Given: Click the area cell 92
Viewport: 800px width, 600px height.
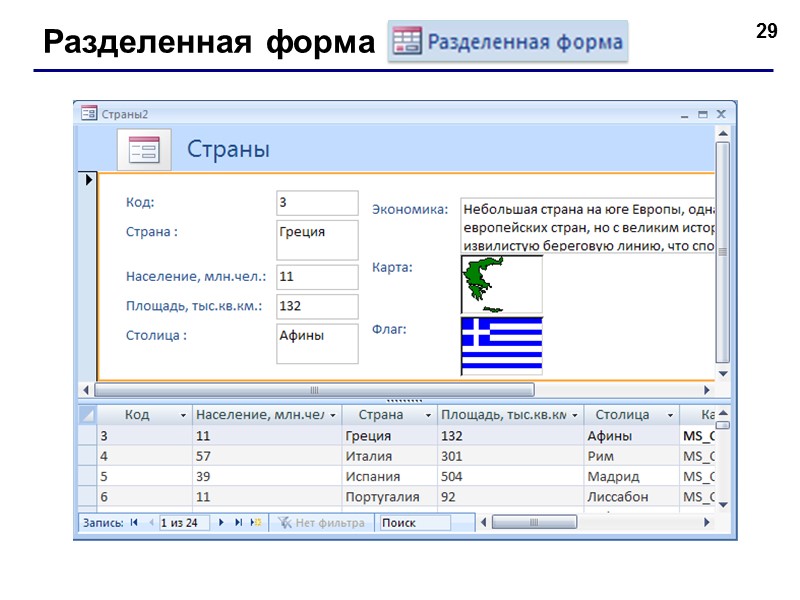Looking at the screenshot, I should (x=510, y=497).
